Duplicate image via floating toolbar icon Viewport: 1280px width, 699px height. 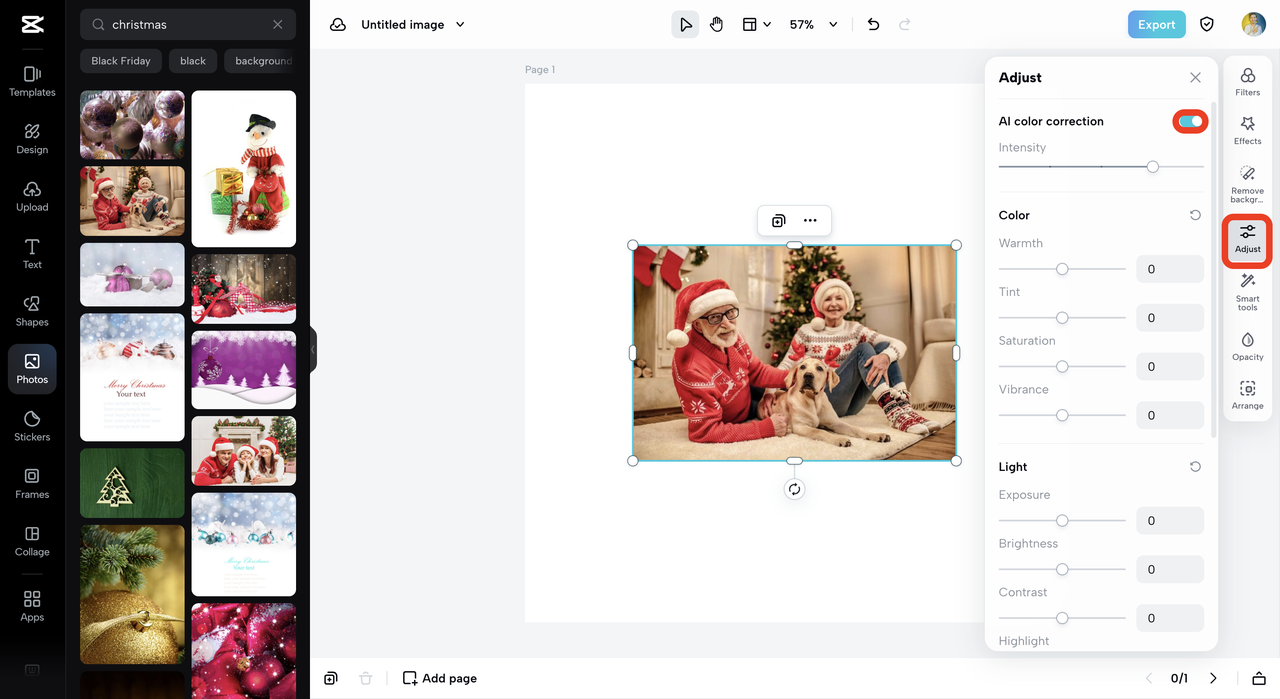[x=778, y=221]
